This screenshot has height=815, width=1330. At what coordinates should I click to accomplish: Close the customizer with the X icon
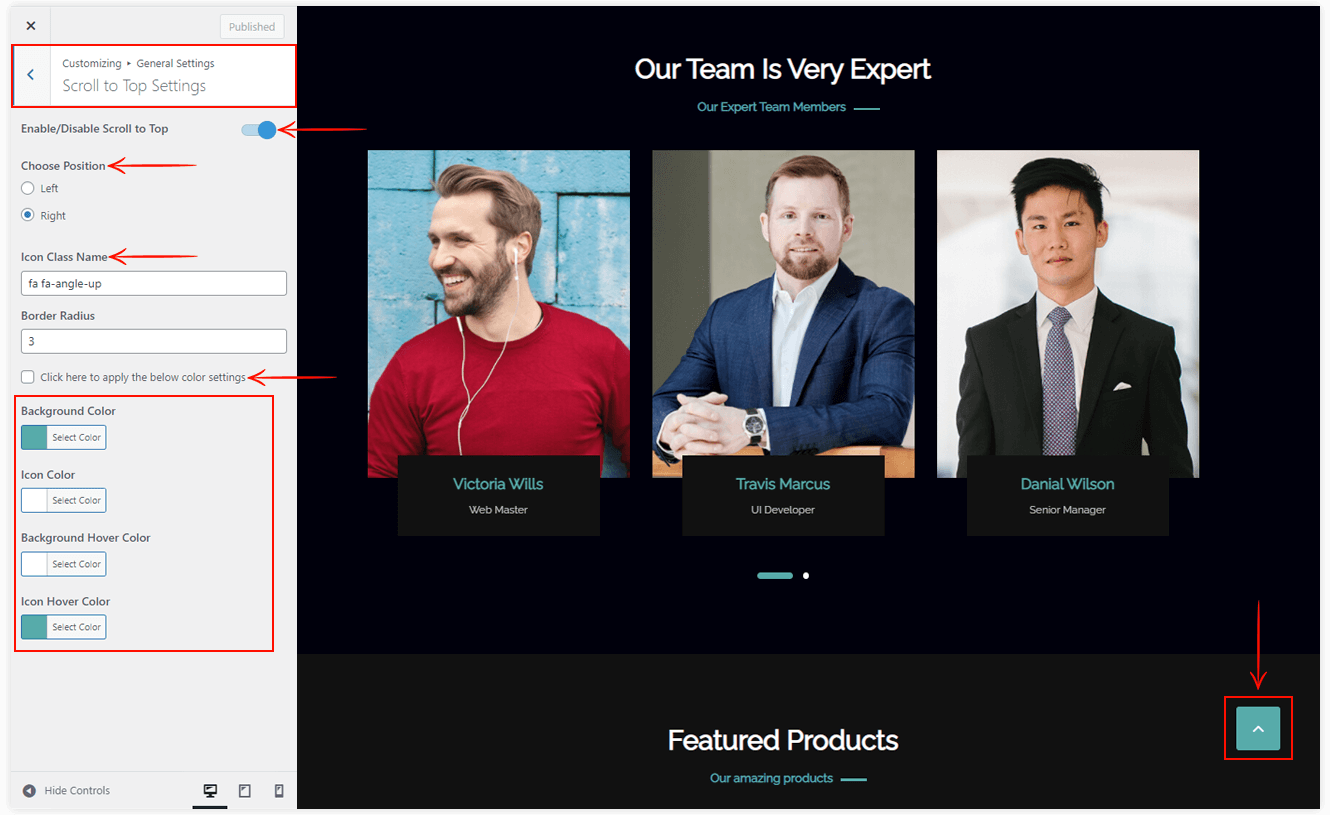tap(31, 26)
